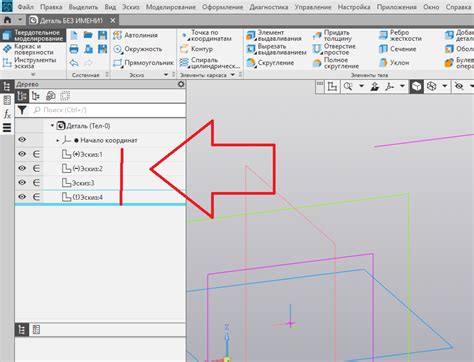Select the Окружность circle tool
This screenshot has height=362, width=474.
tap(137, 49)
